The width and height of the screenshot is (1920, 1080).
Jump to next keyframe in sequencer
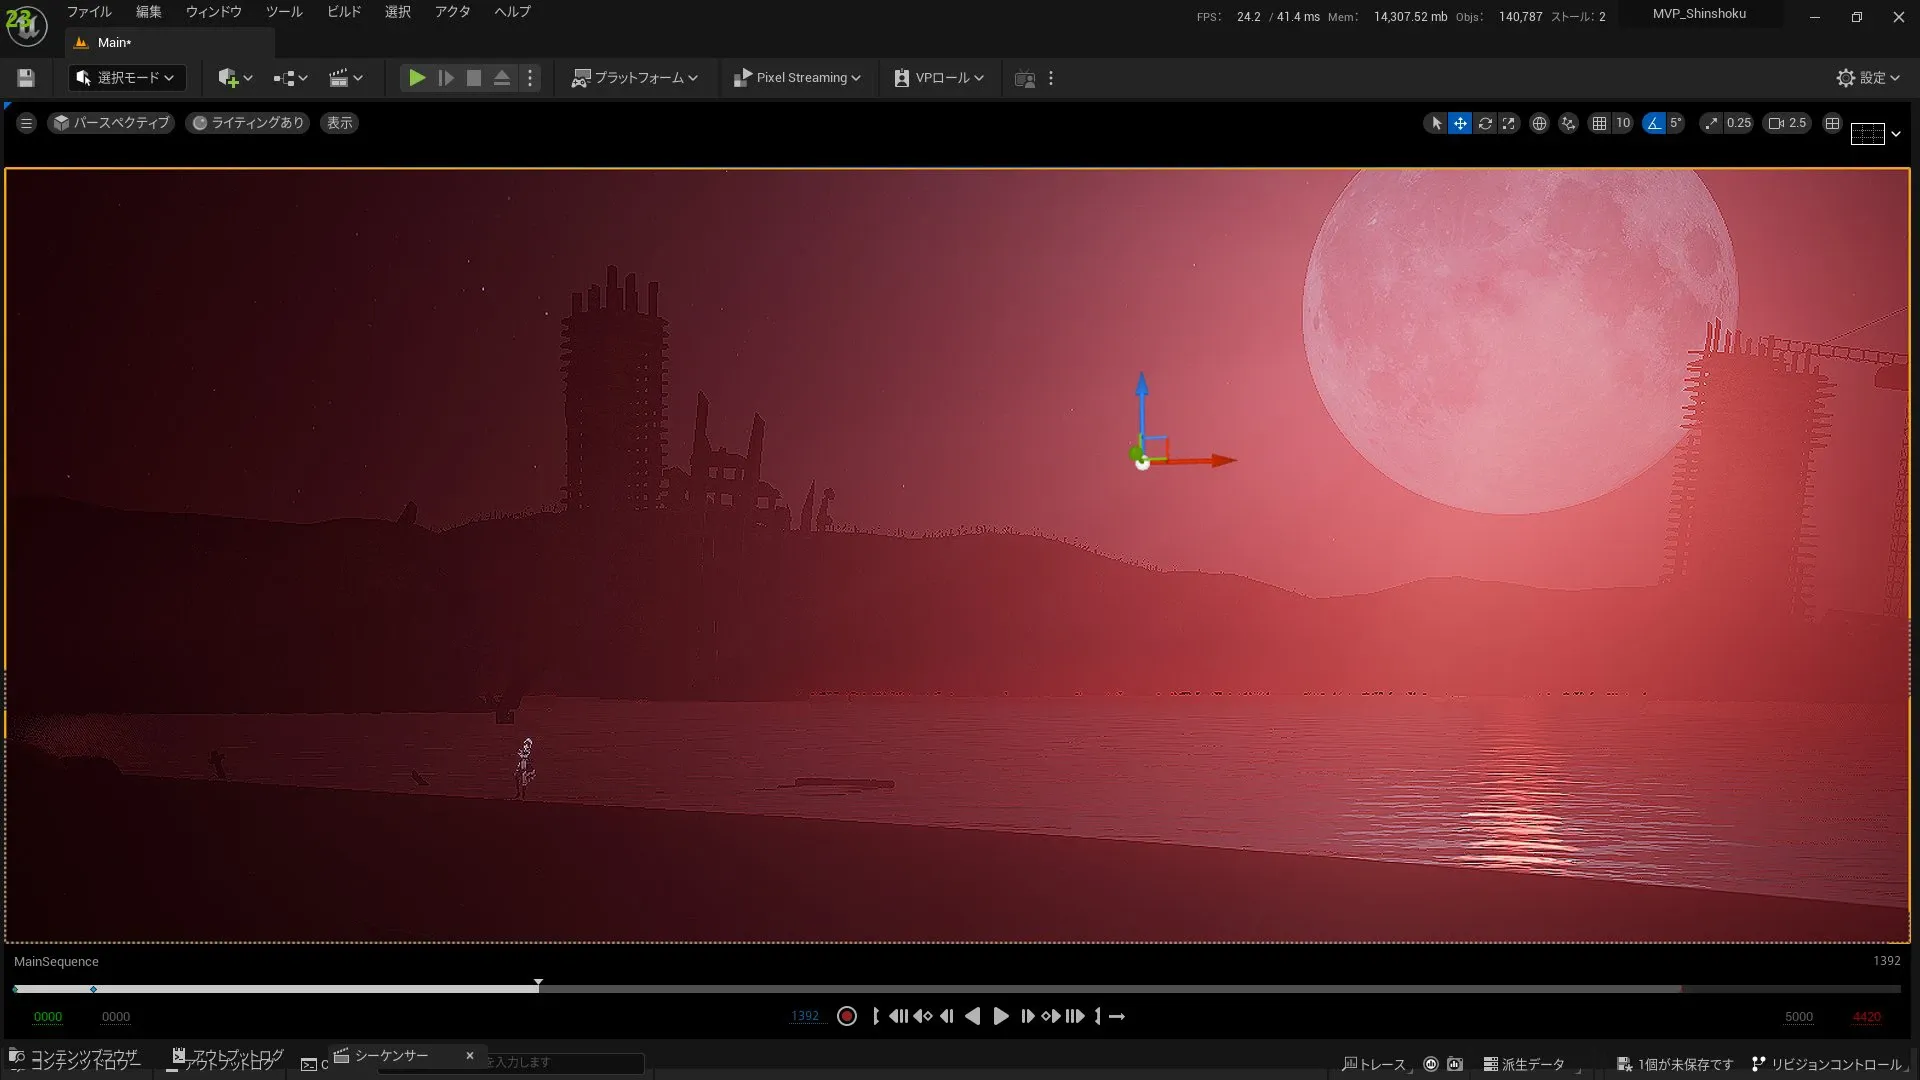tap(1051, 1016)
